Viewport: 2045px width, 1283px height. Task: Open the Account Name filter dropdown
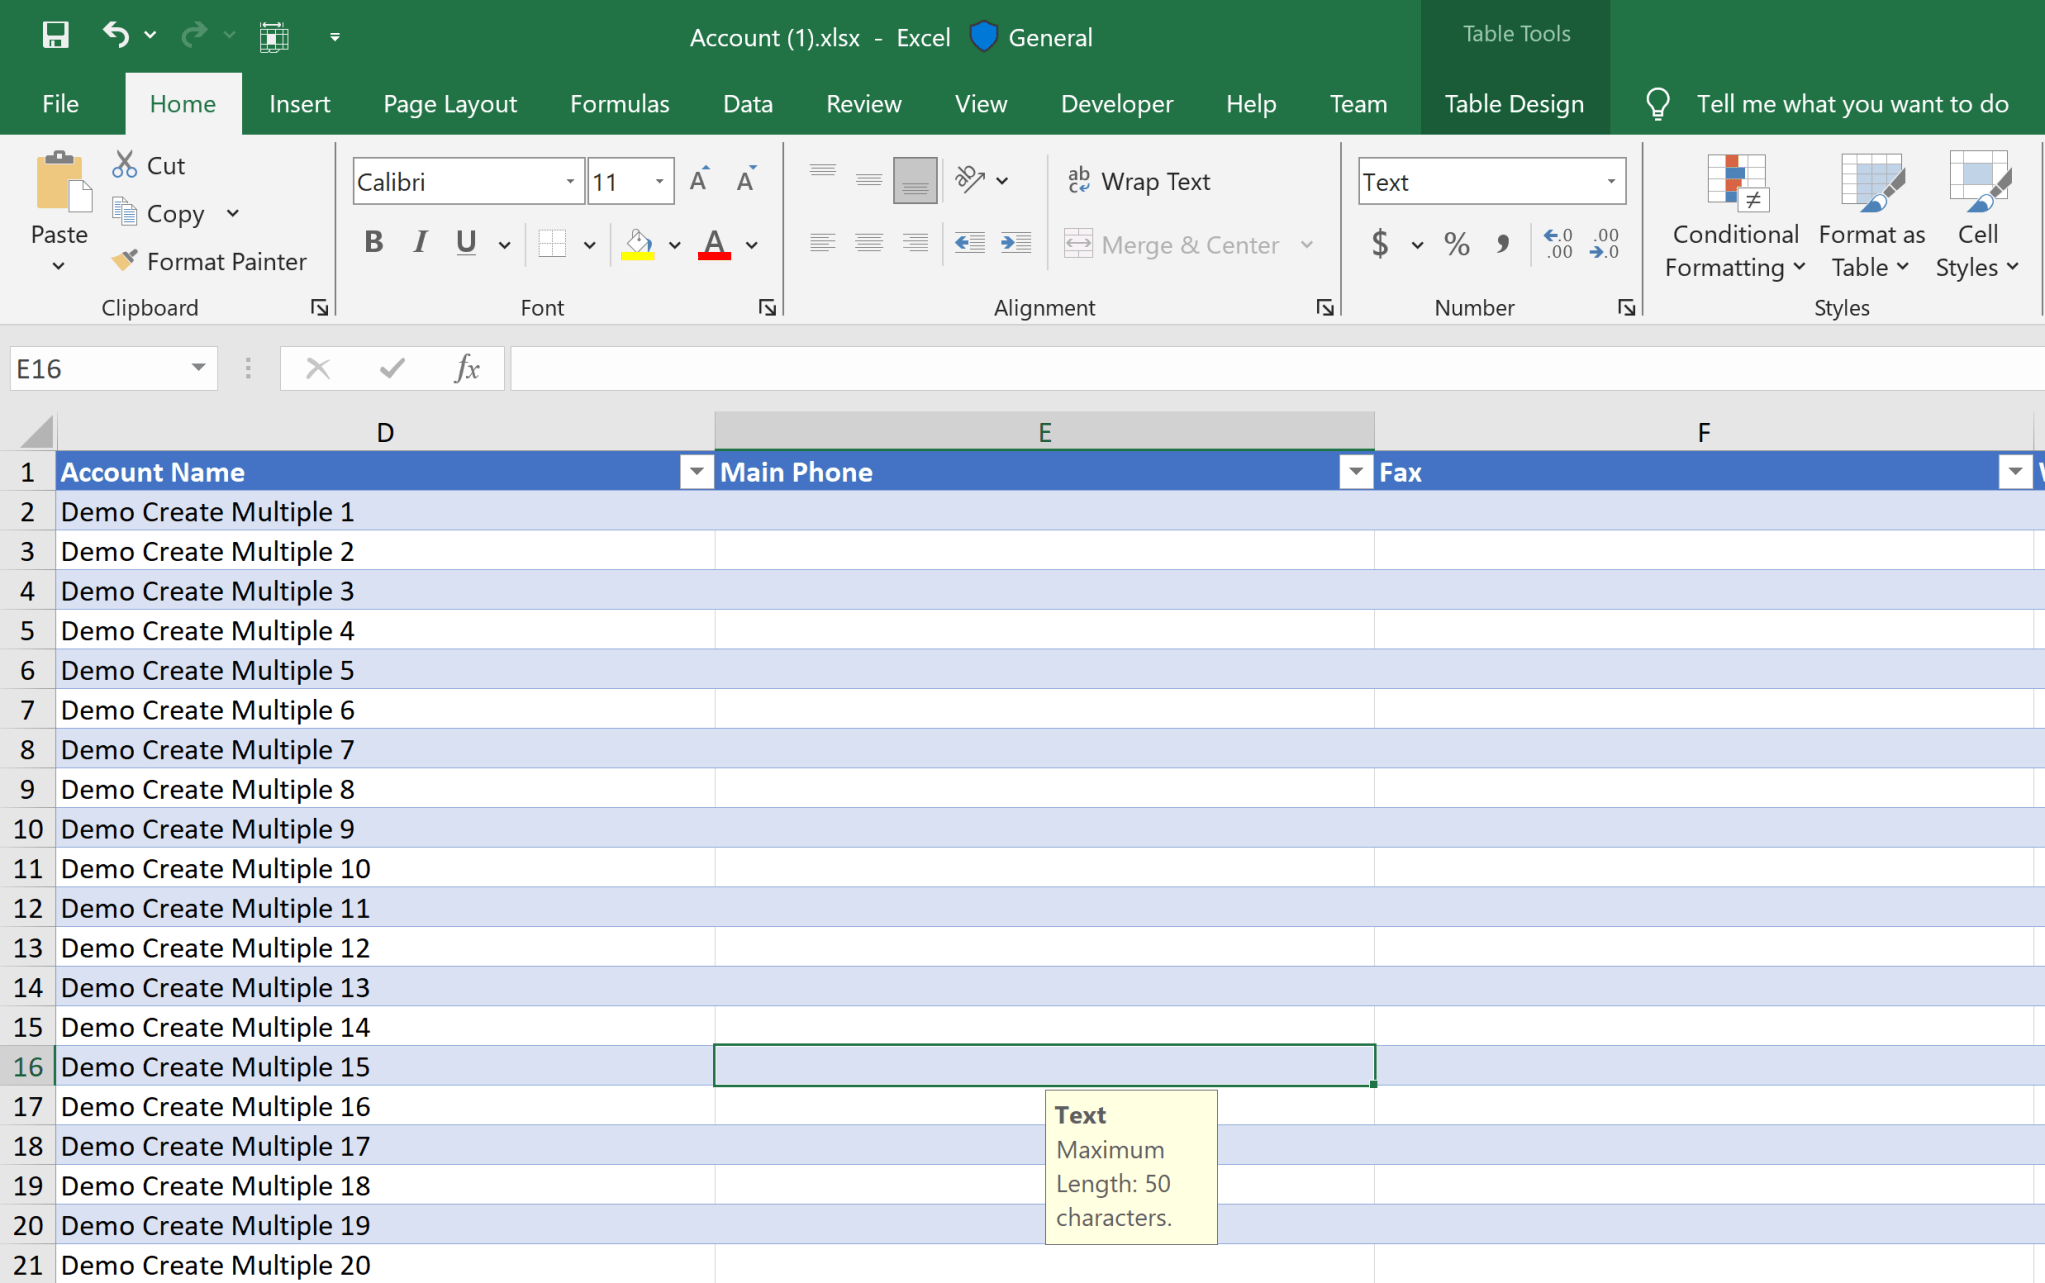click(695, 472)
